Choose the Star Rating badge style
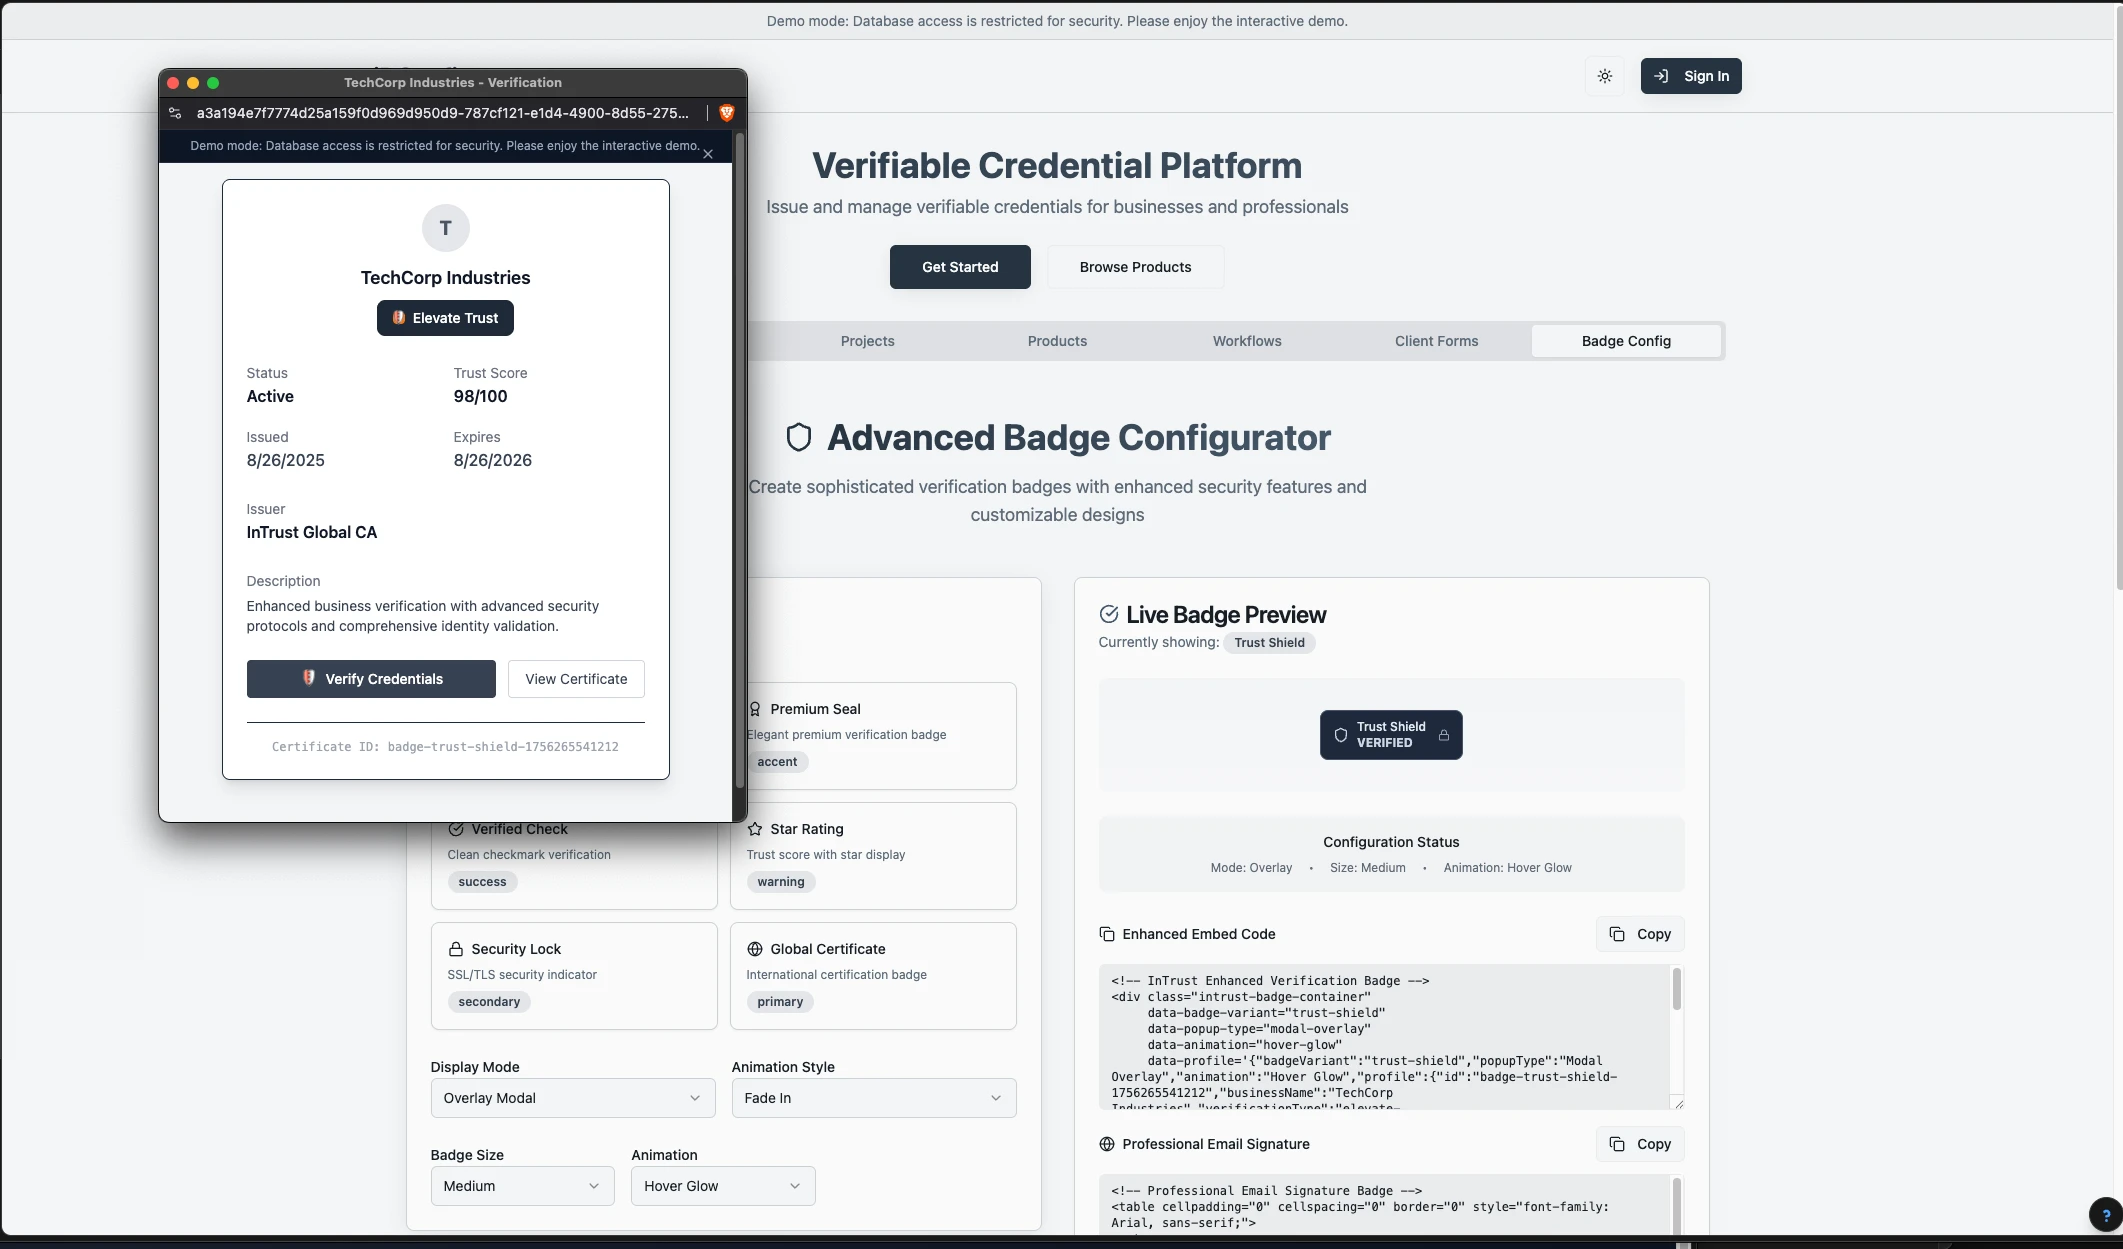This screenshot has height=1249, width=2123. pyautogui.click(x=873, y=855)
